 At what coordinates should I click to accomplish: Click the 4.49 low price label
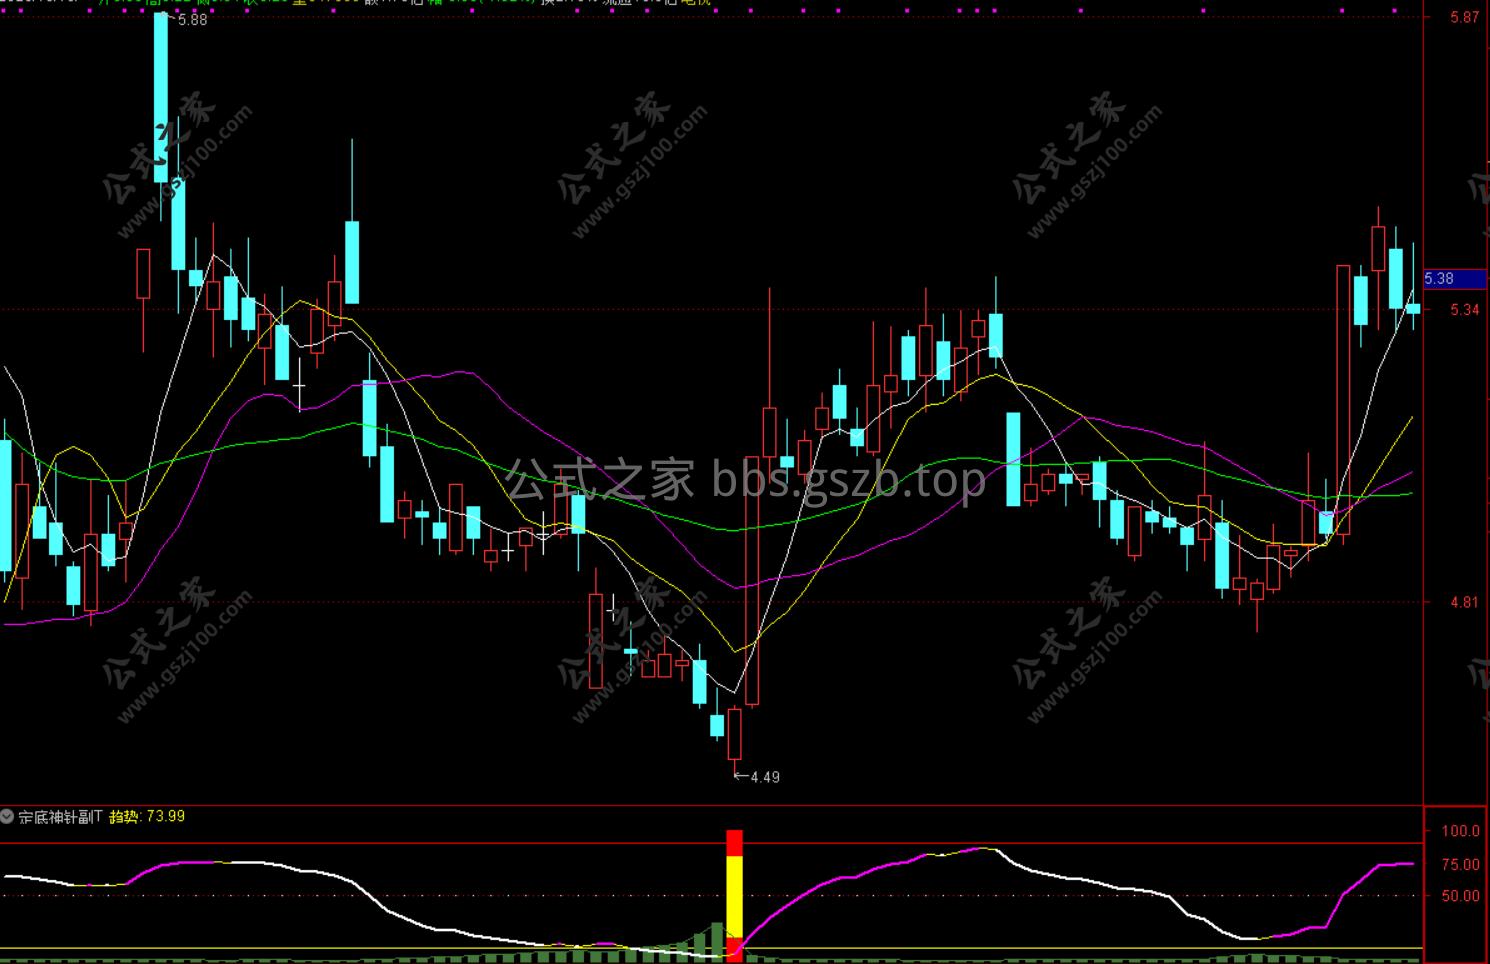click(x=765, y=777)
